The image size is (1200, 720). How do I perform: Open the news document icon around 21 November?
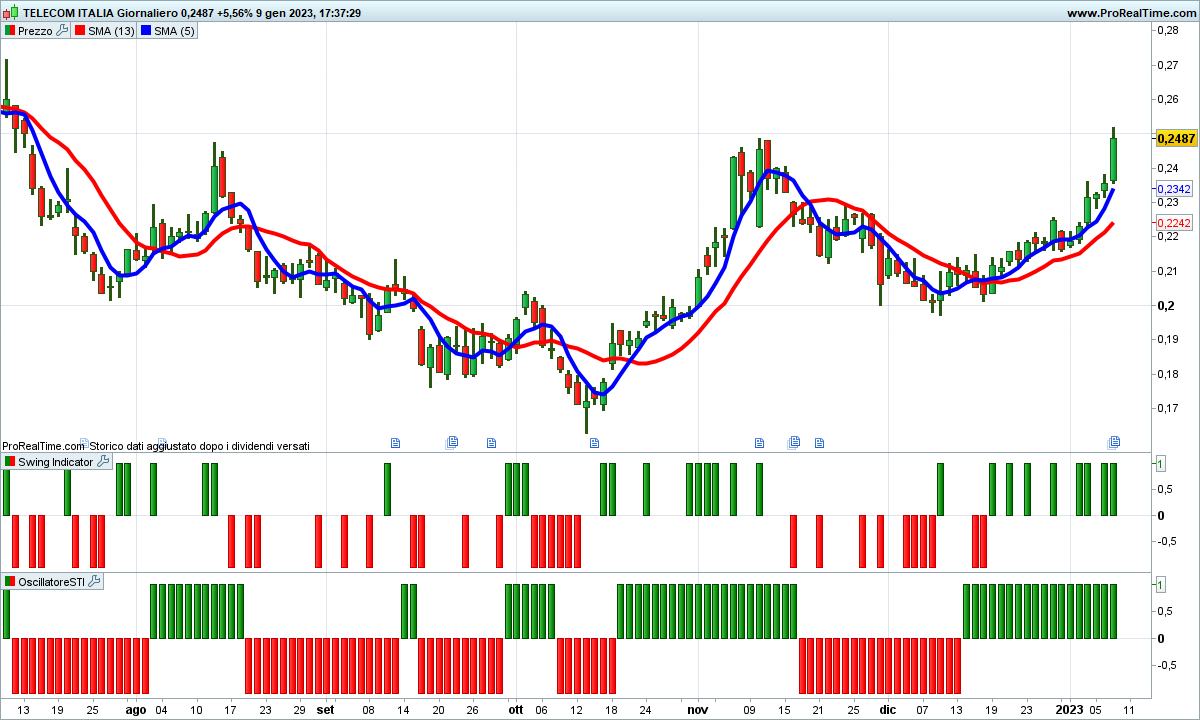(x=819, y=441)
